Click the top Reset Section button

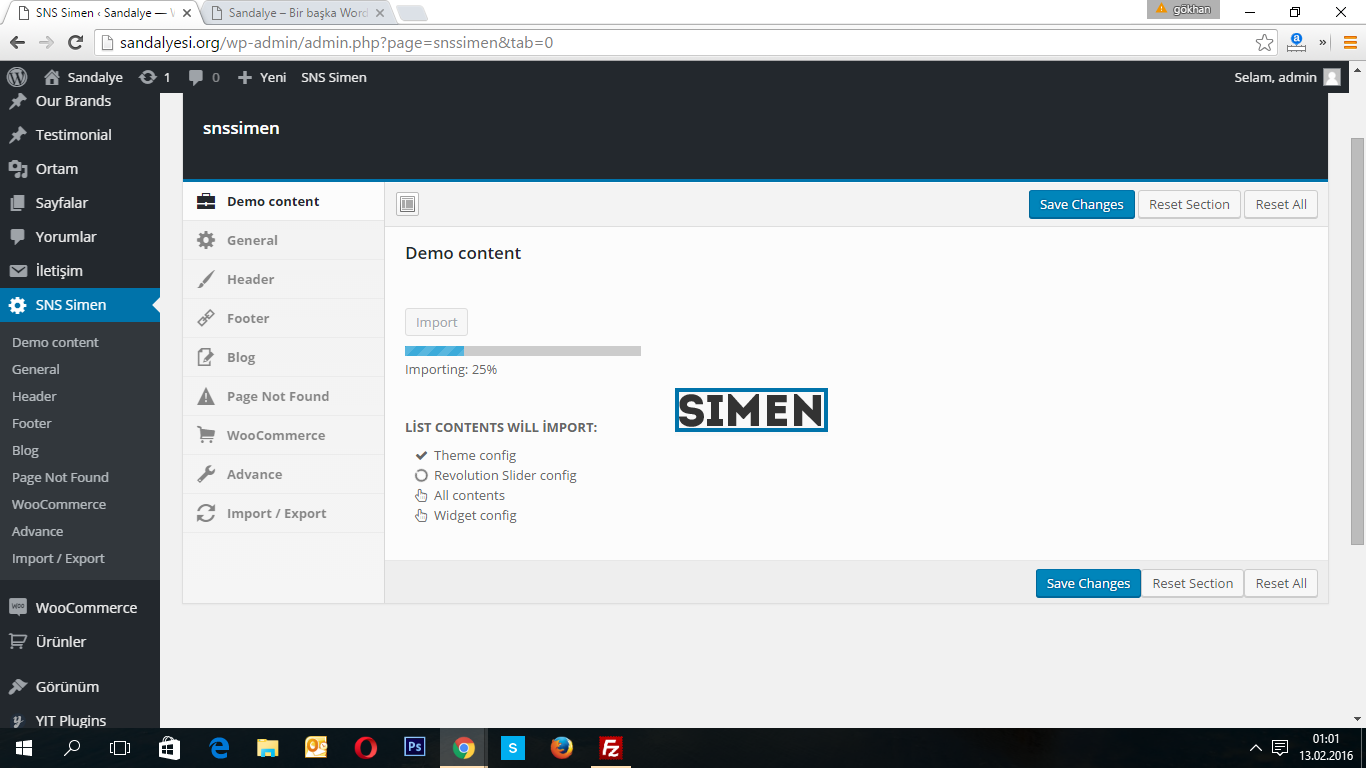(1189, 205)
